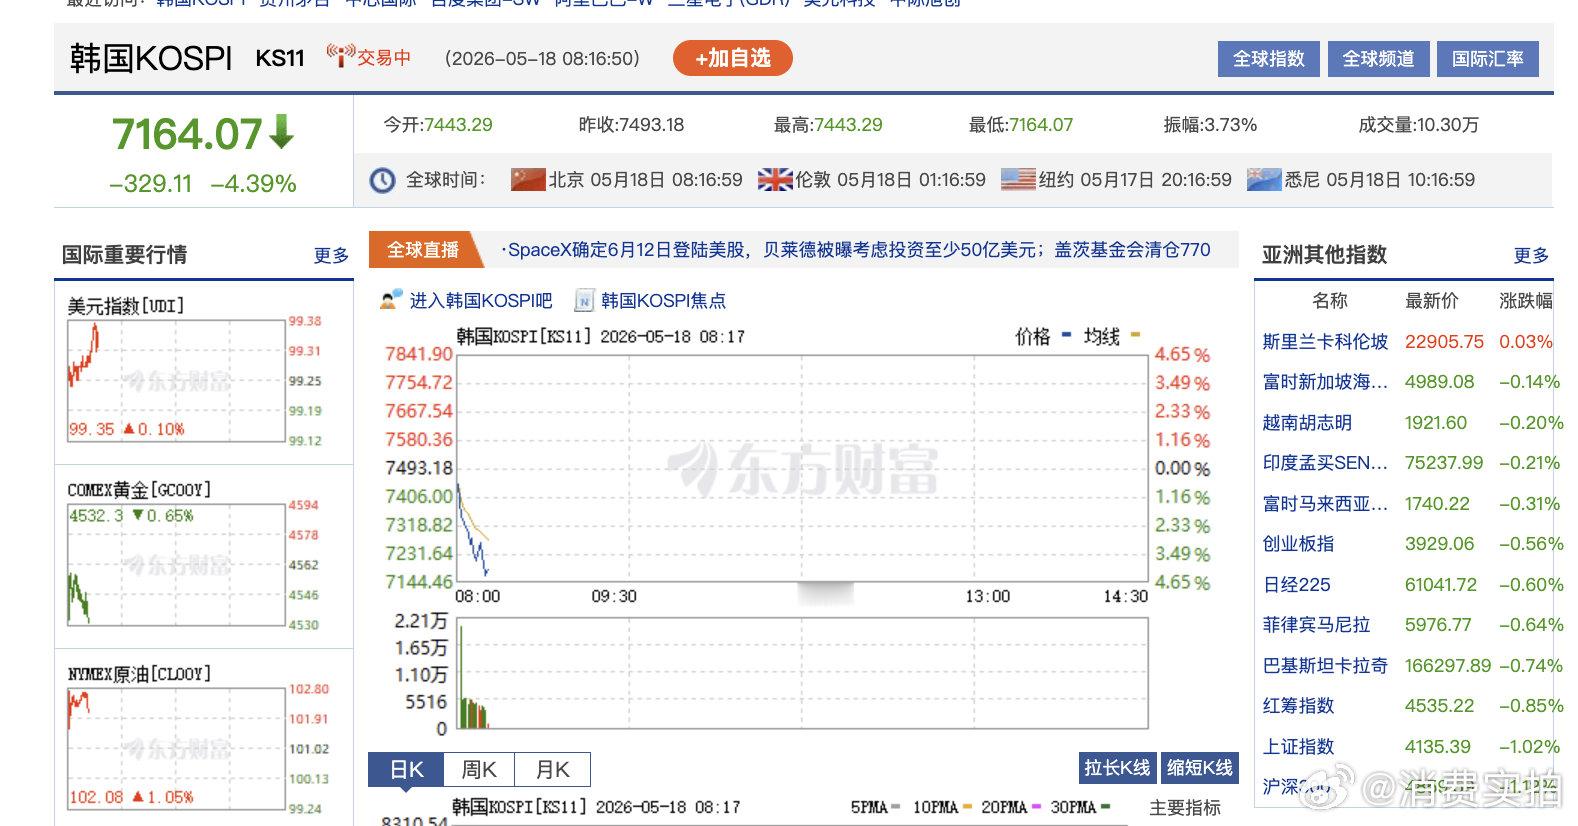This screenshot has width=1578, height=826.
Task: Click the 缩短K线 button
Action: [x=1199, y=767]
